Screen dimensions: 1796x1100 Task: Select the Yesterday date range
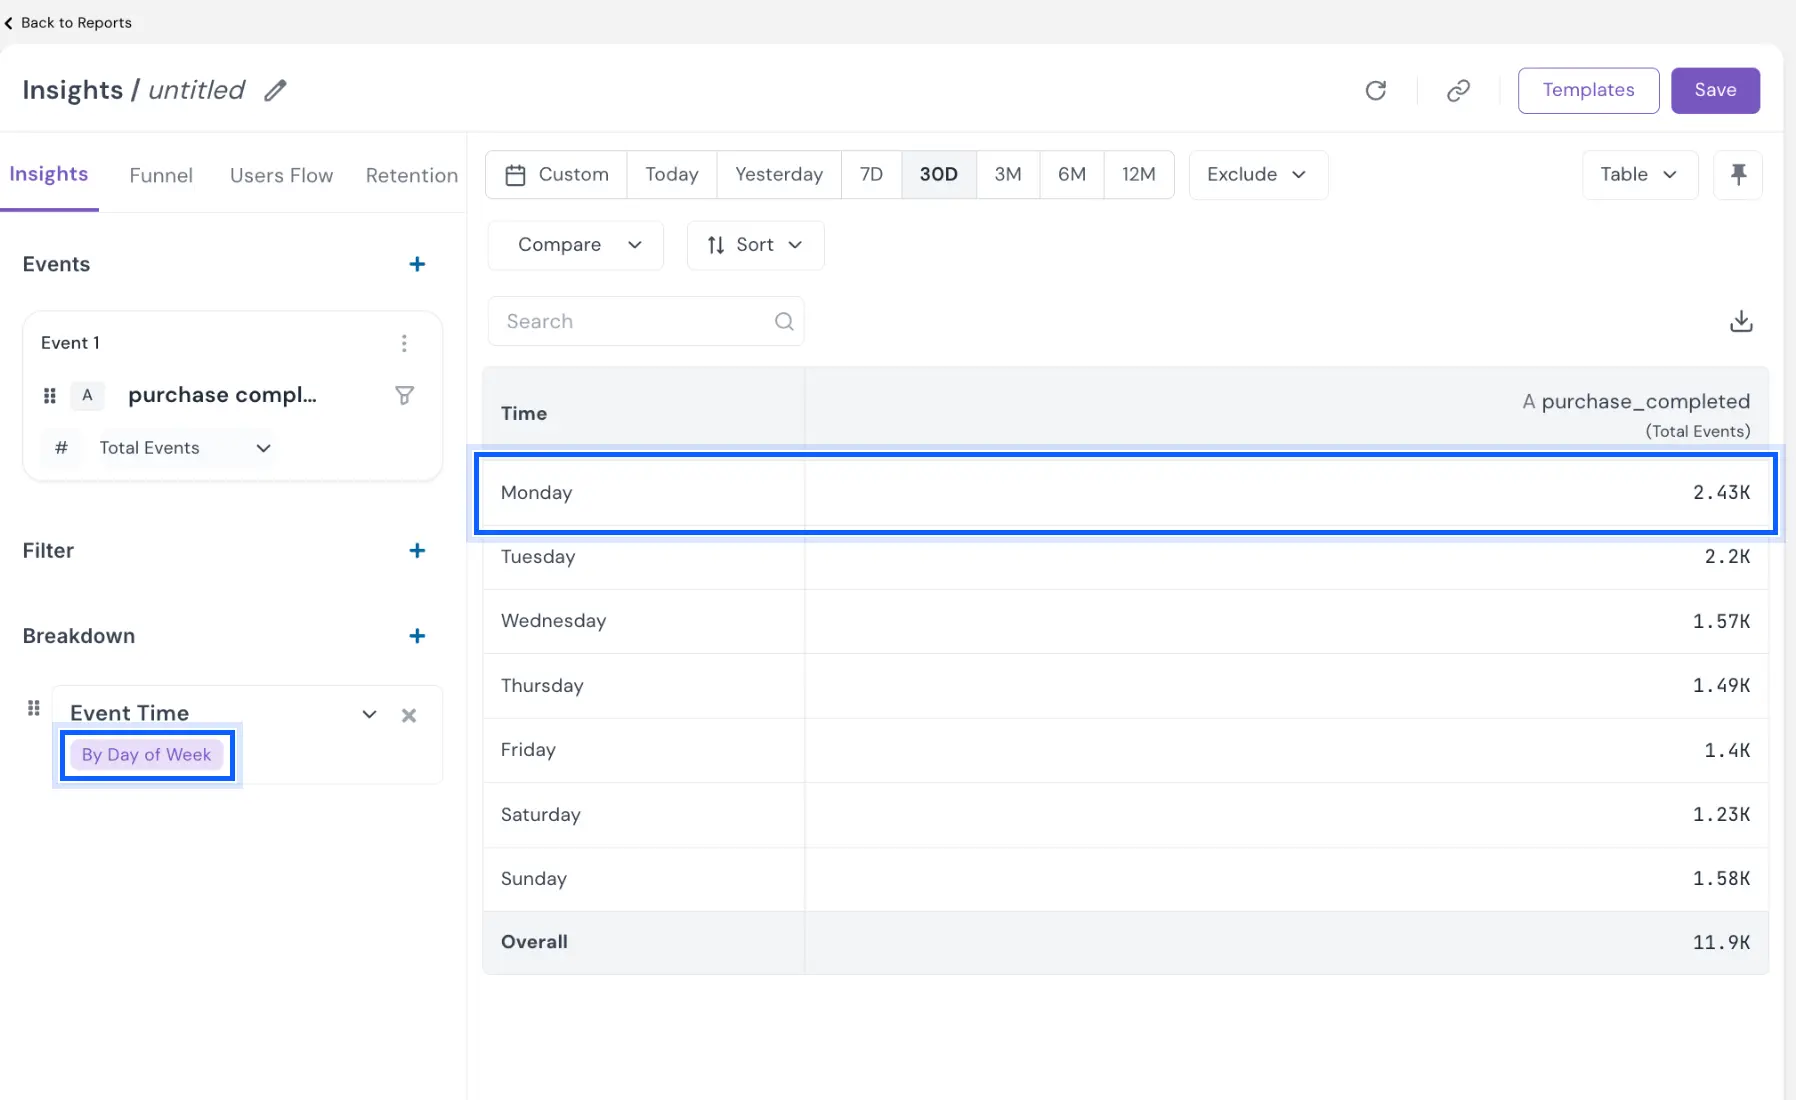779,175
